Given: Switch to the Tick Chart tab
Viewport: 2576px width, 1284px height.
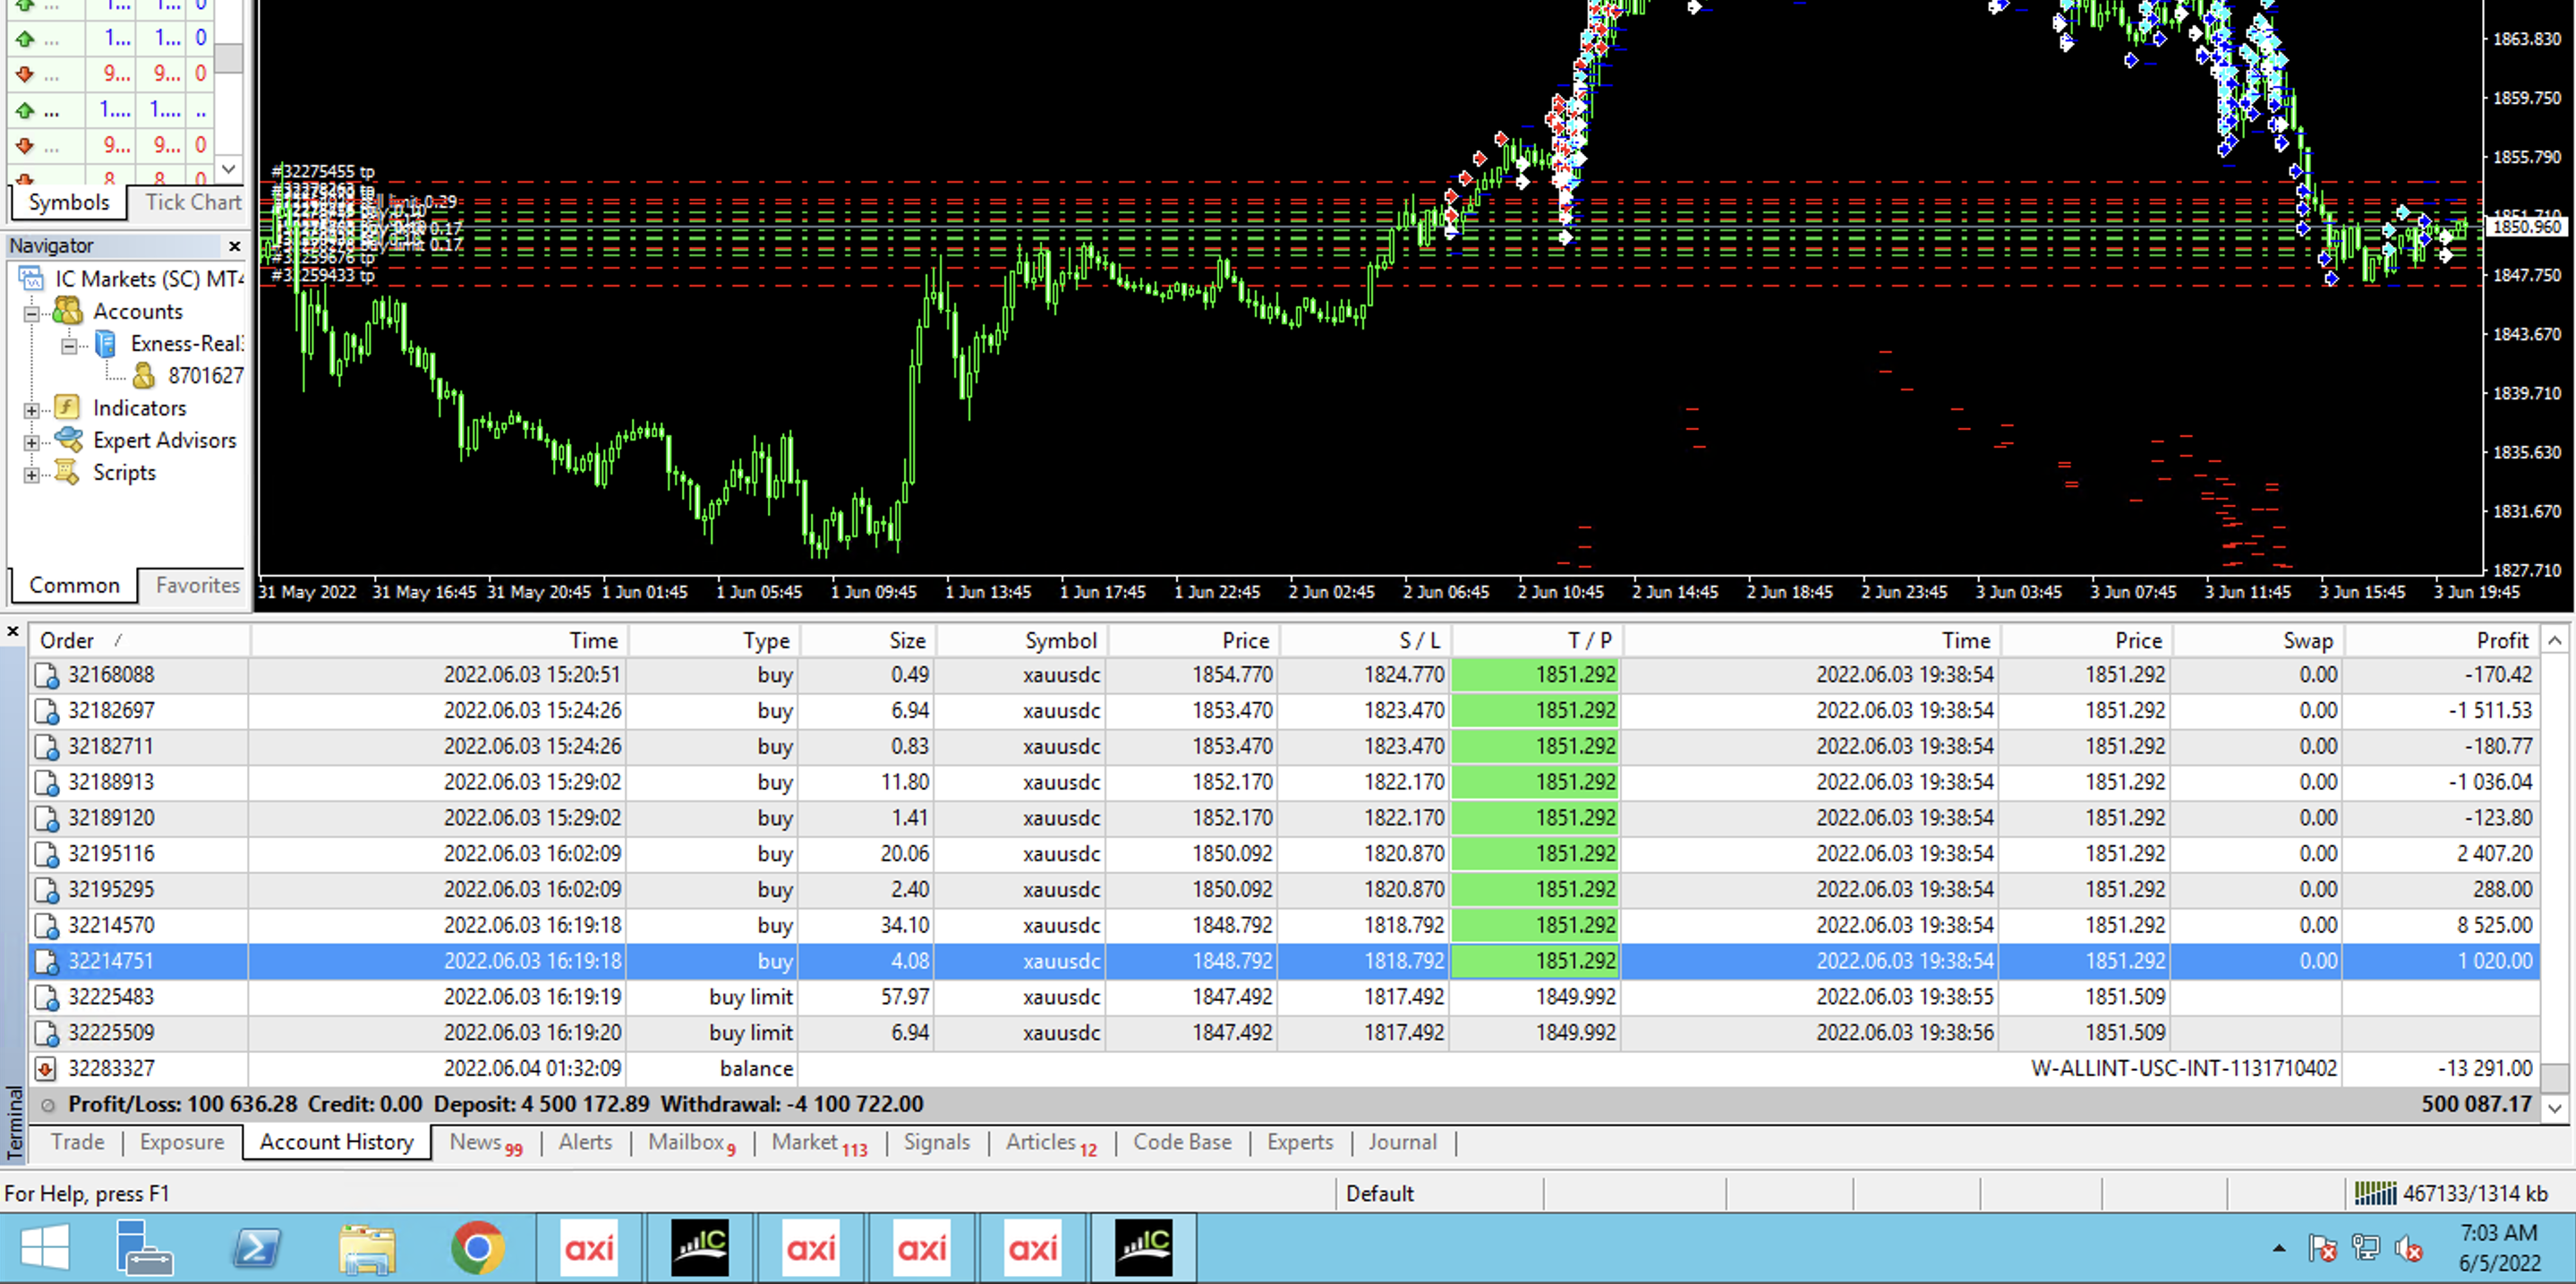Looking at the screenshot, I should 192,202.
